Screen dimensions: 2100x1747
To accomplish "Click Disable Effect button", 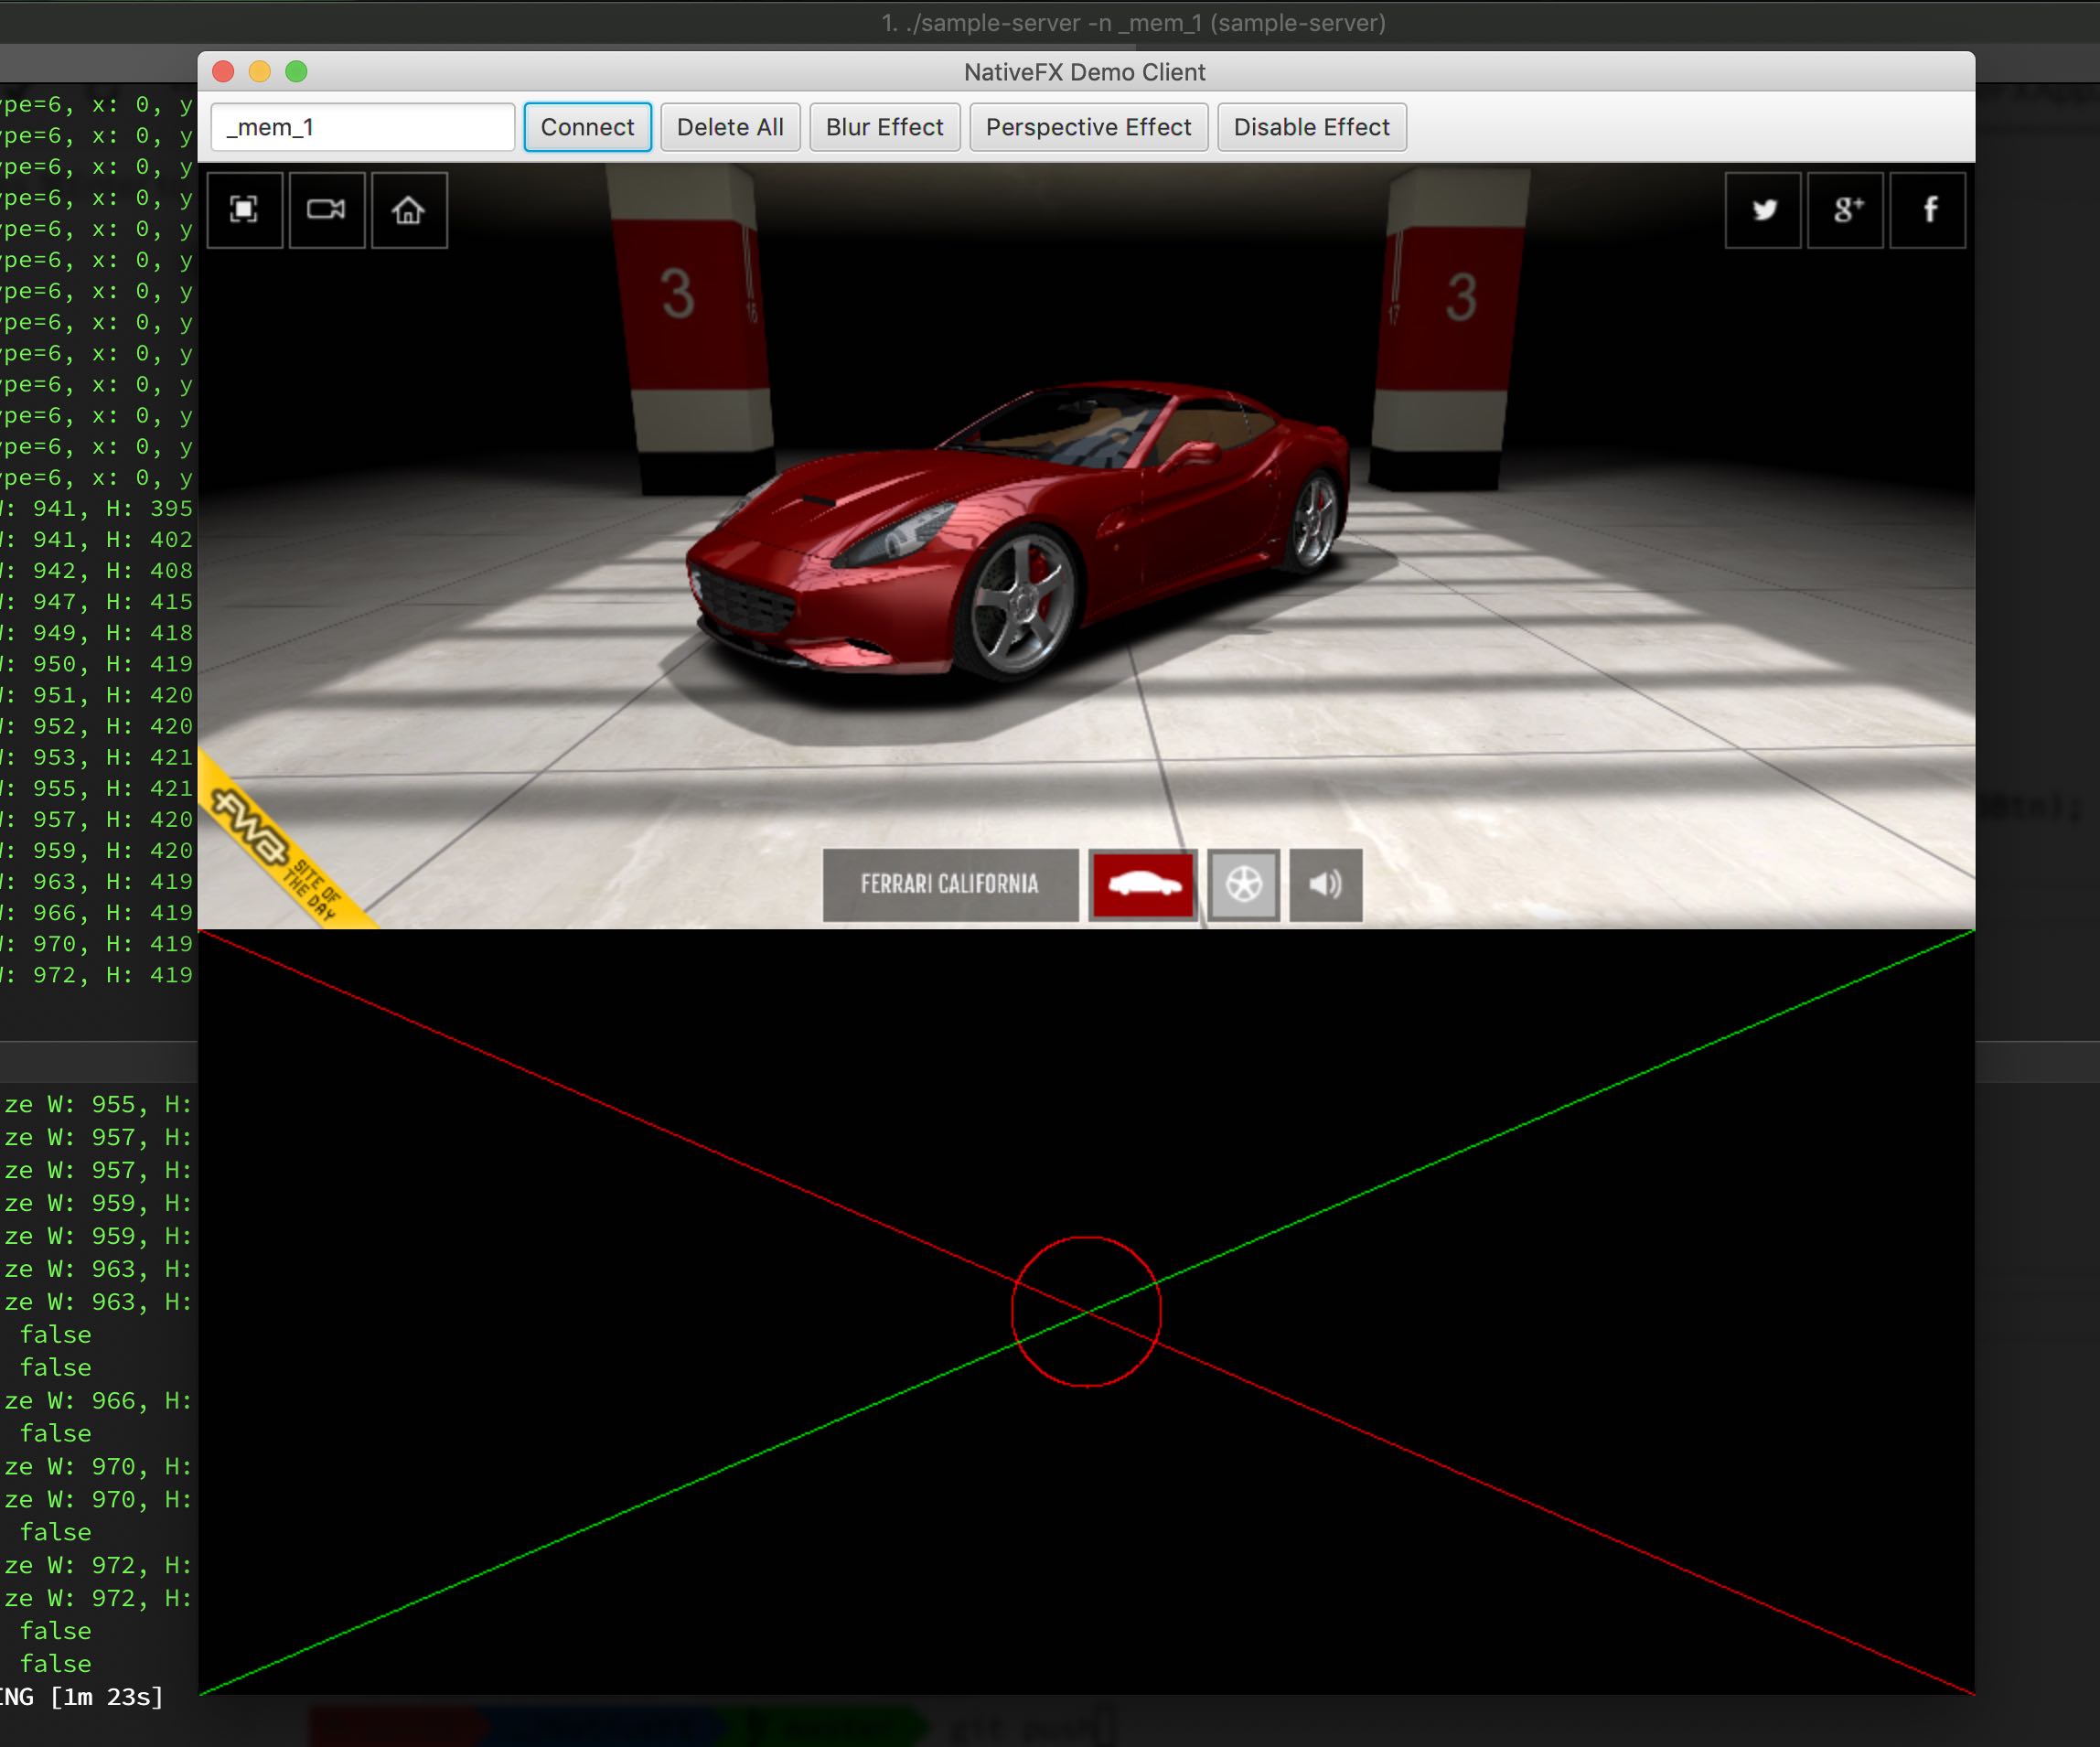I will click(x=1311, y=127).
